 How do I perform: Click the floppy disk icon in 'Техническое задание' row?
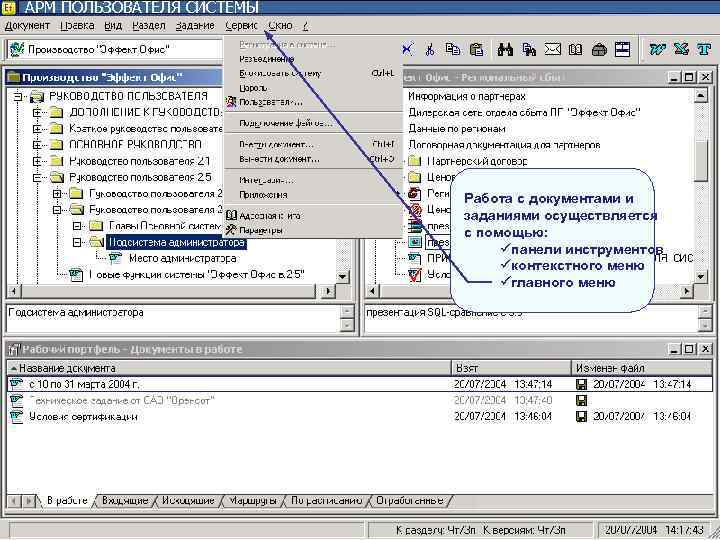[x=581, y=400]
